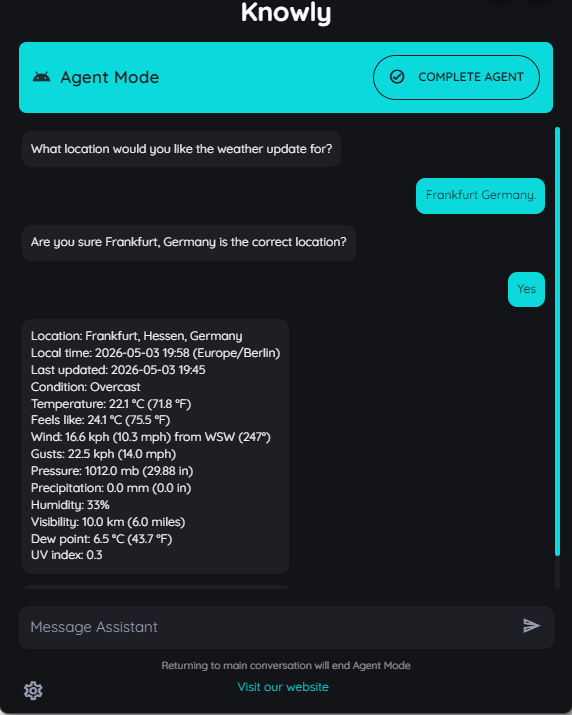Screen dimensions: 572x715
Task: Click the UV index: 0.3 line
Action: pyautogui.click(x=66, y=555)
